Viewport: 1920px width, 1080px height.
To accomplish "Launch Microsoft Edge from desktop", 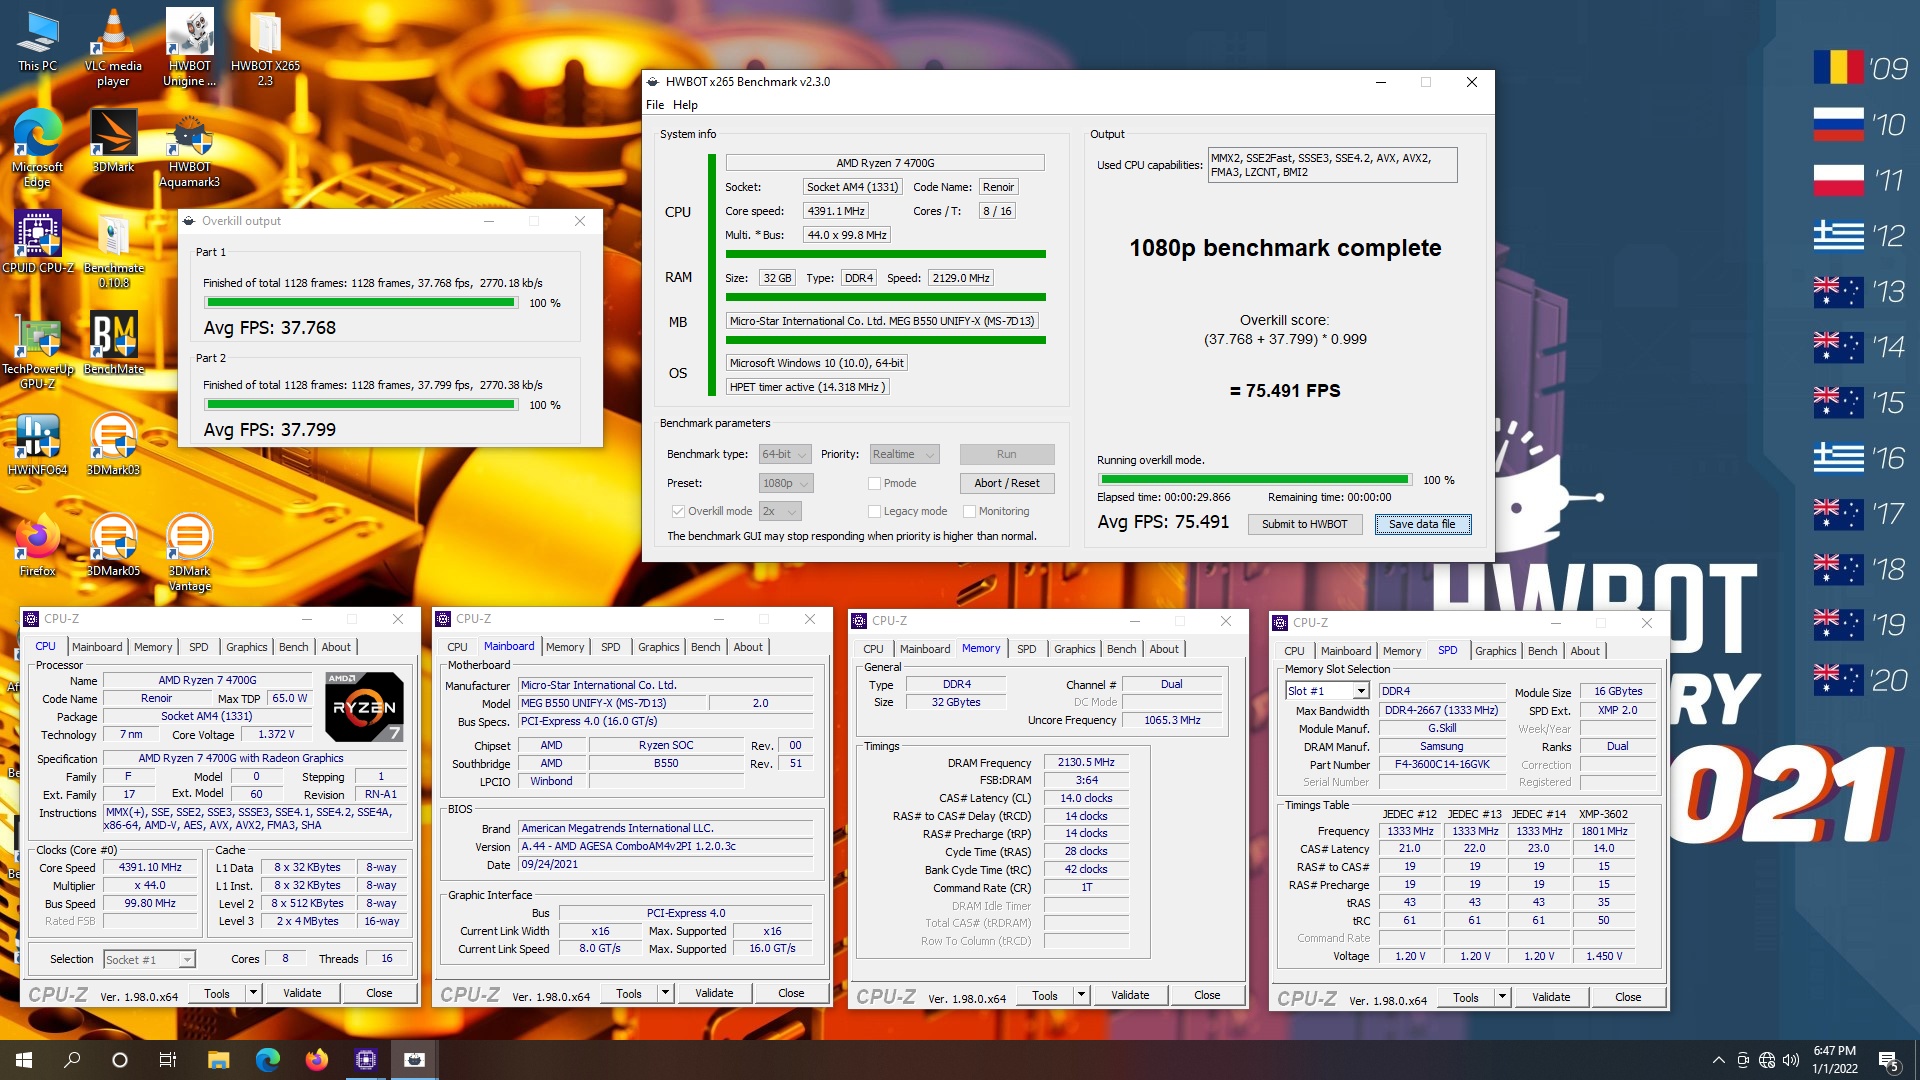I will (37, 148).
